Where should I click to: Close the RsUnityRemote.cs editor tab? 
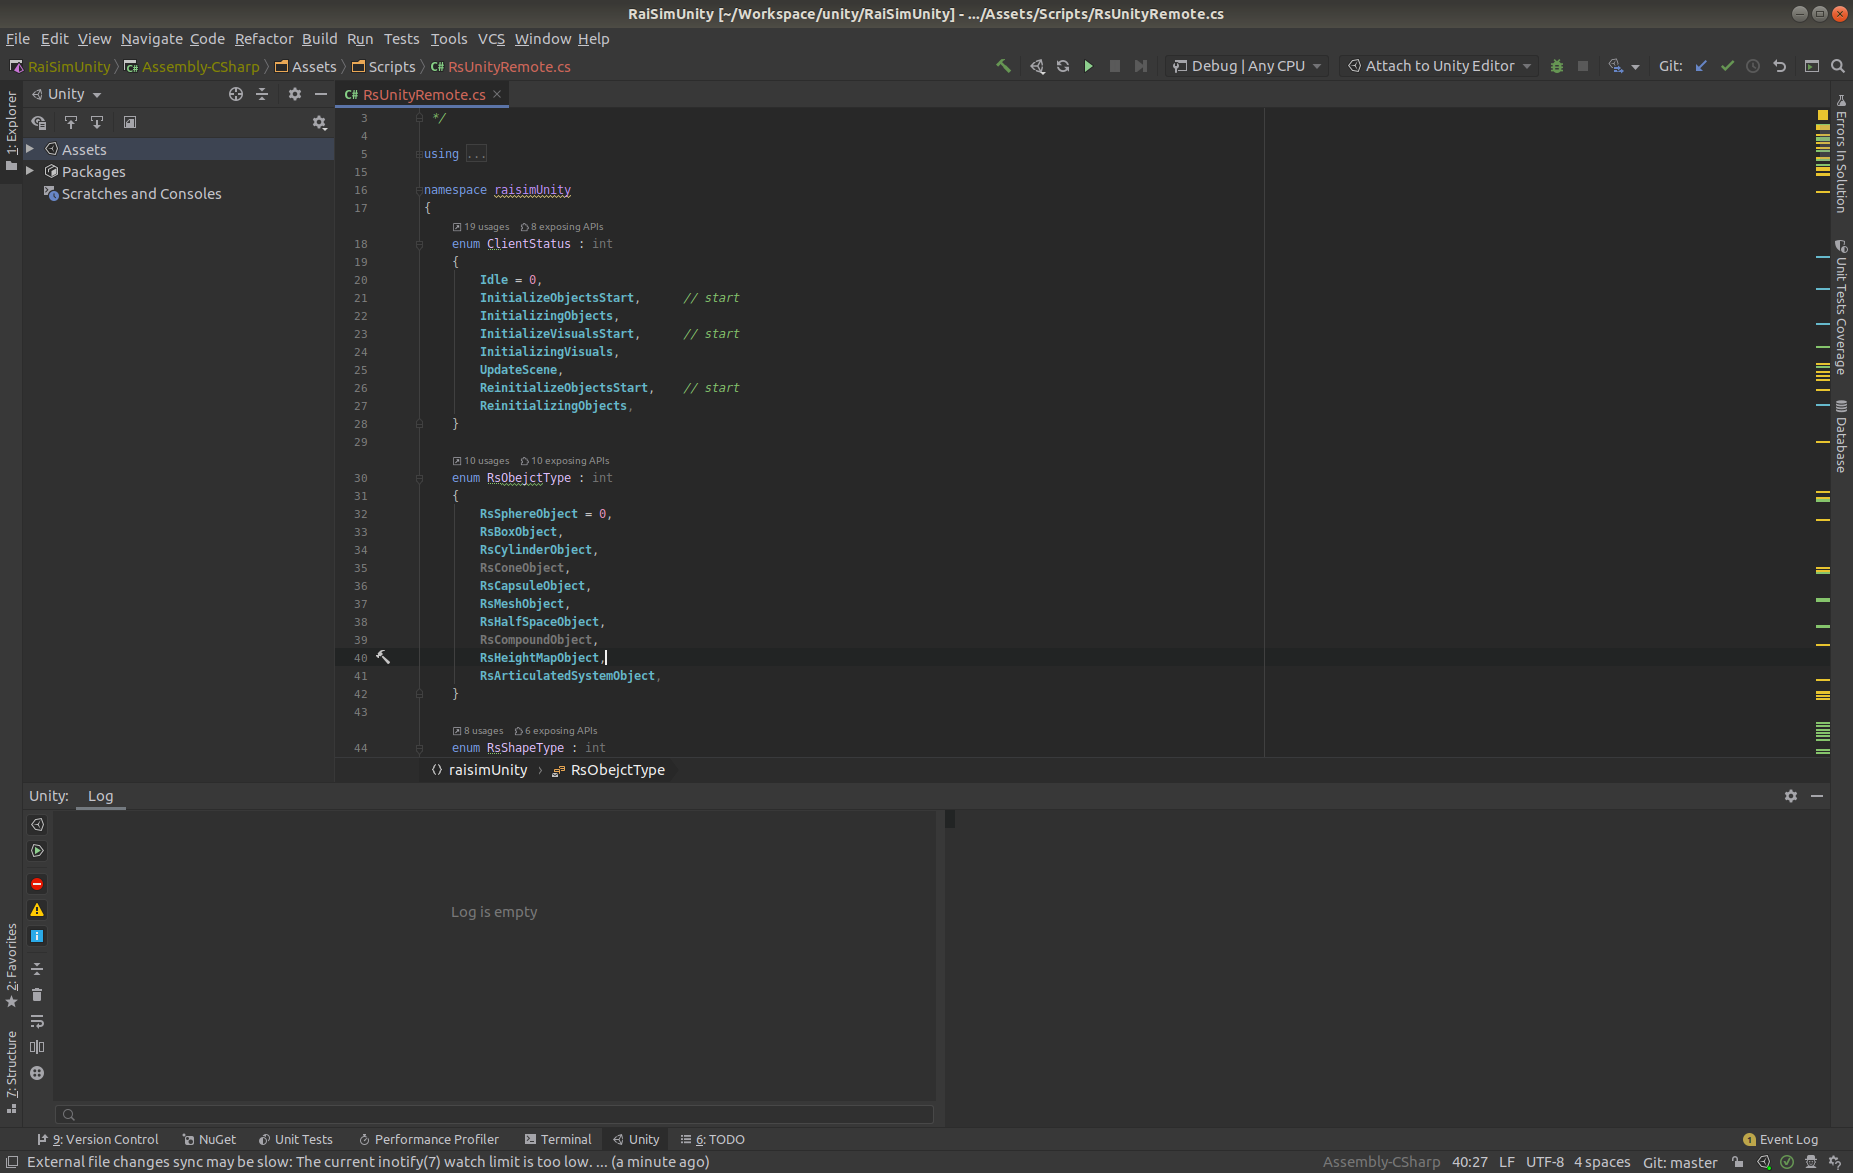[x=497, y=94]
